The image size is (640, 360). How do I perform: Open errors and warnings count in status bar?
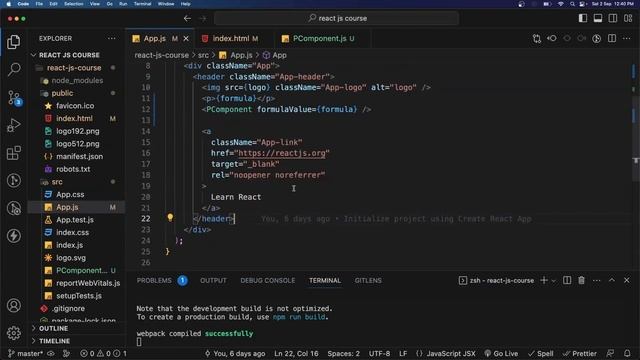[x=103, y=353]
